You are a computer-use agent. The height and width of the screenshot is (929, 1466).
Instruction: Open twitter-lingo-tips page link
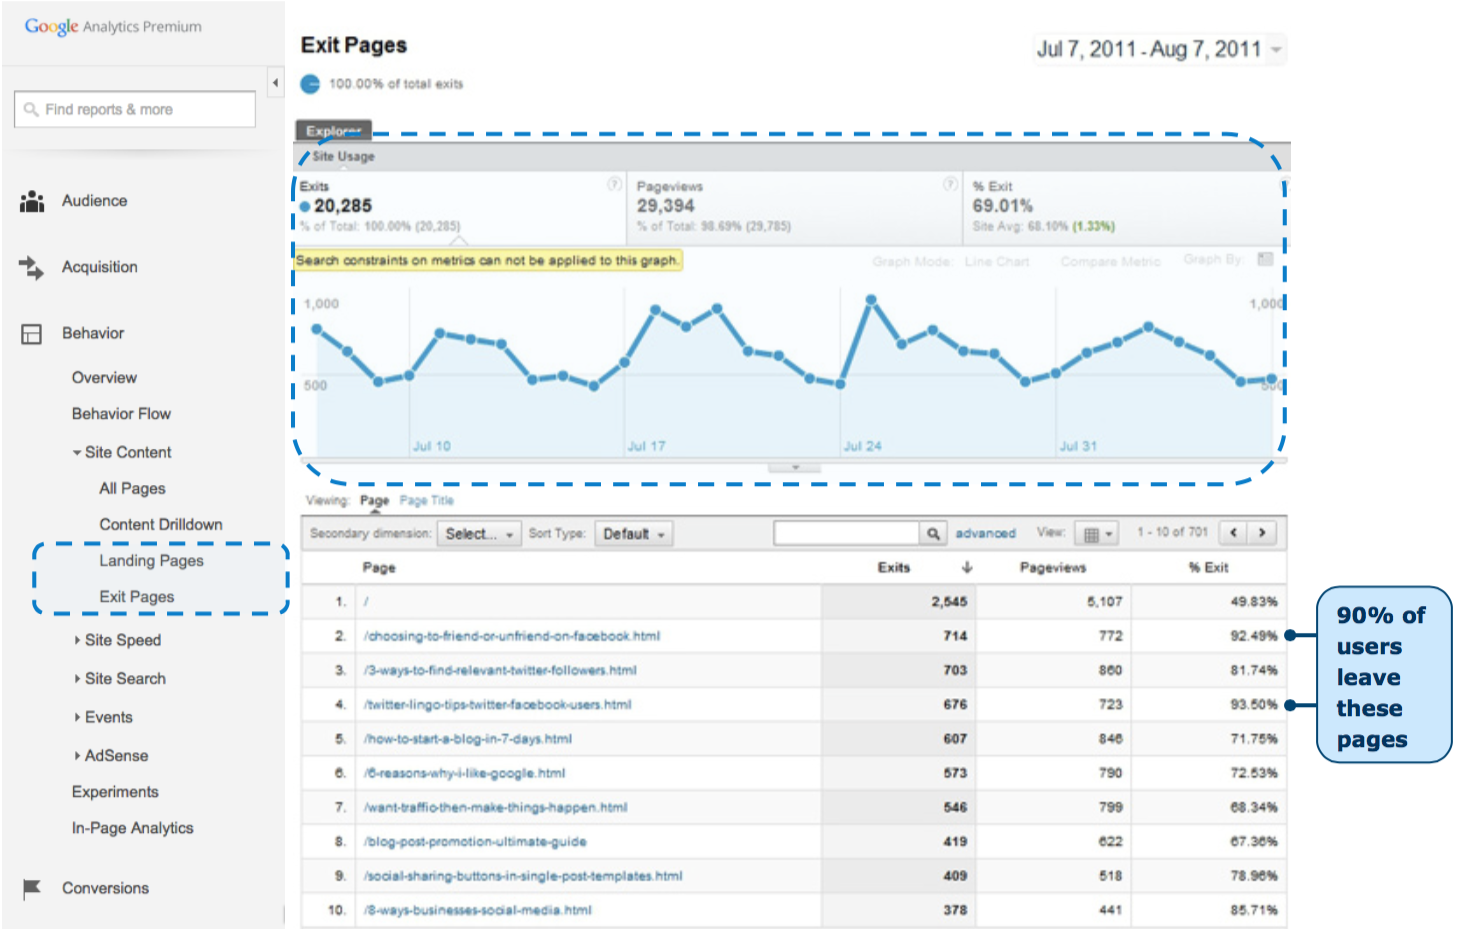pyautogui.click(x=497, y=705)
